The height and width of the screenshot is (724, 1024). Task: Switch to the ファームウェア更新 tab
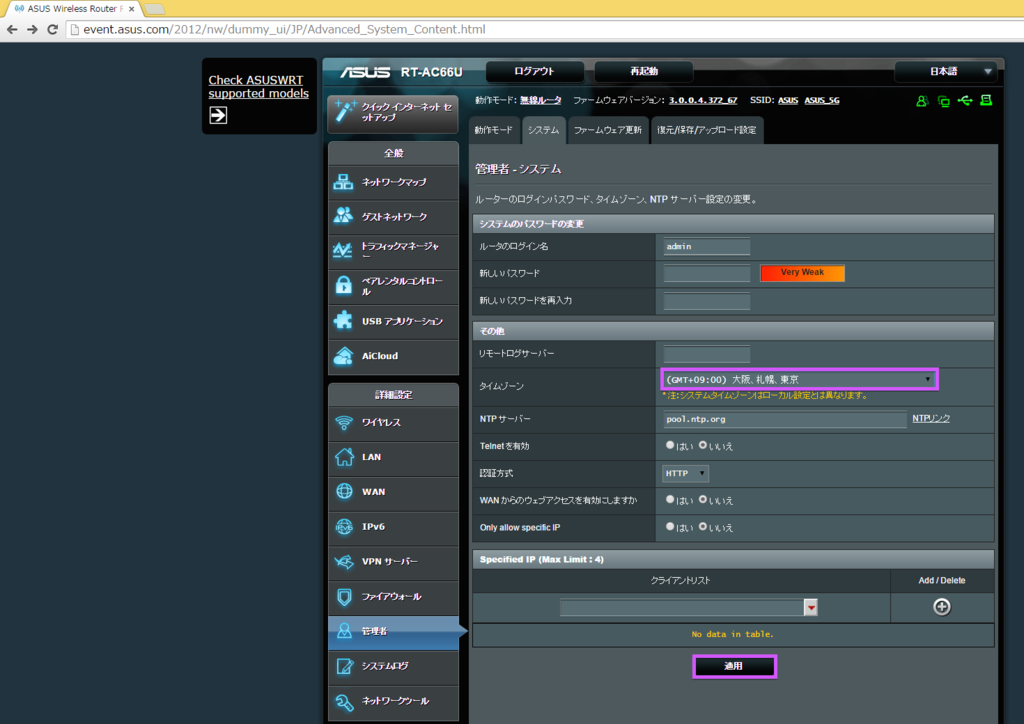click(x=608, y=130)
